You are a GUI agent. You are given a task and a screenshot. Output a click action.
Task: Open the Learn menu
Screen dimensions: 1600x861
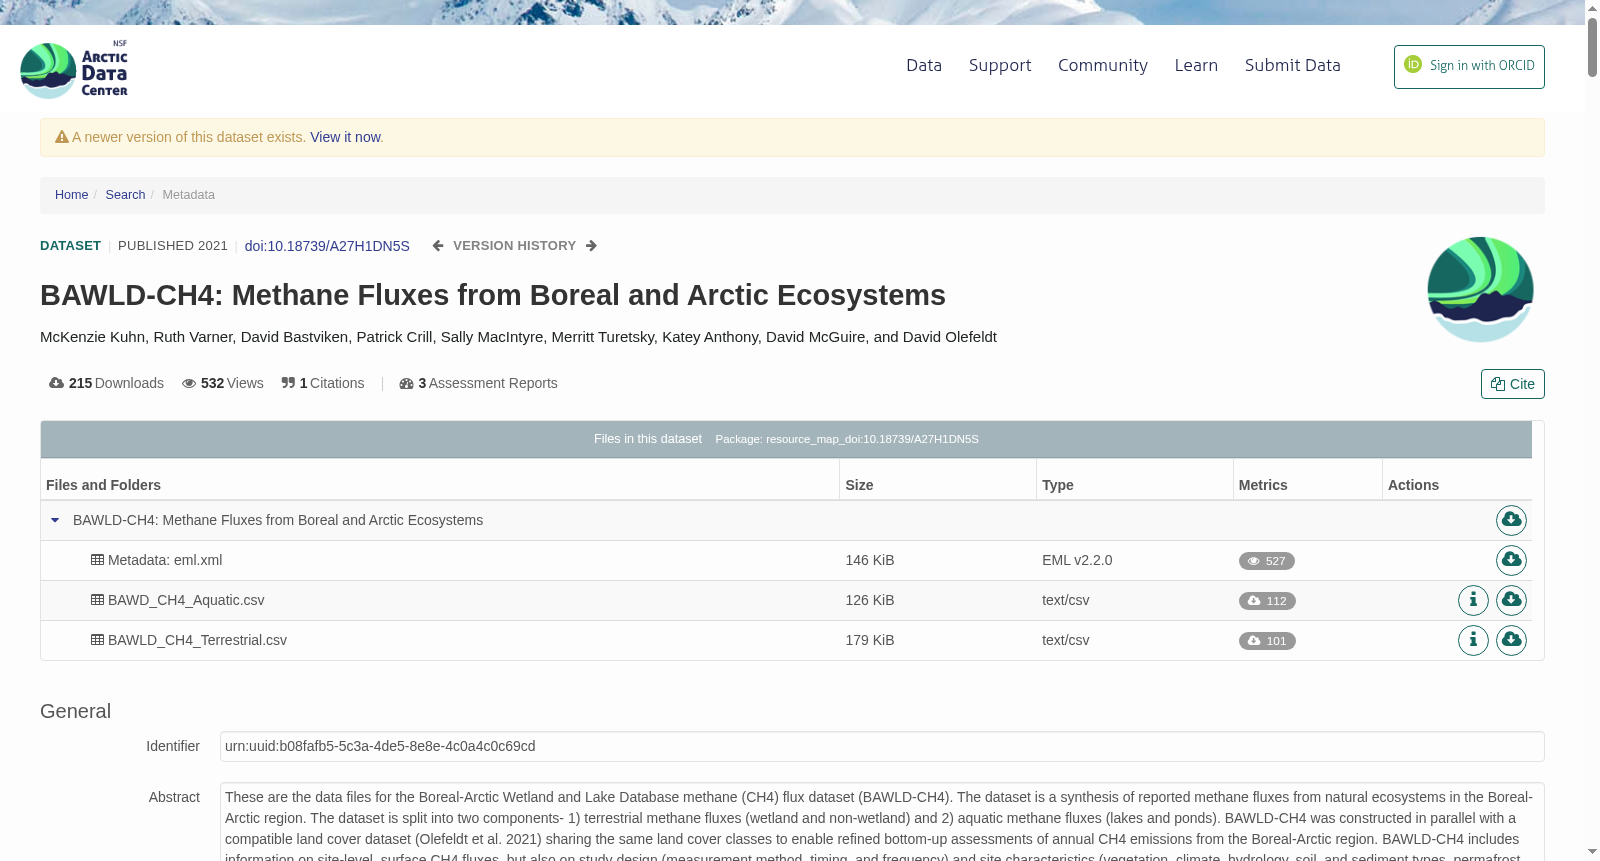tap(1196, 65)
